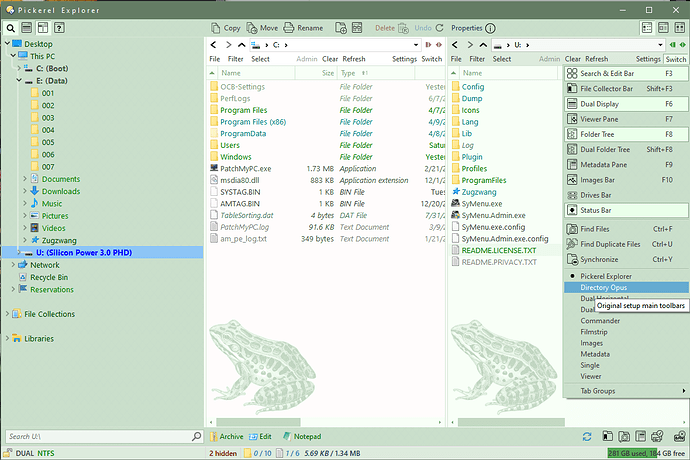Click the Move icon in the toolbar
The height and width of the screenshot is (460, 690).
tap(252, 28)
